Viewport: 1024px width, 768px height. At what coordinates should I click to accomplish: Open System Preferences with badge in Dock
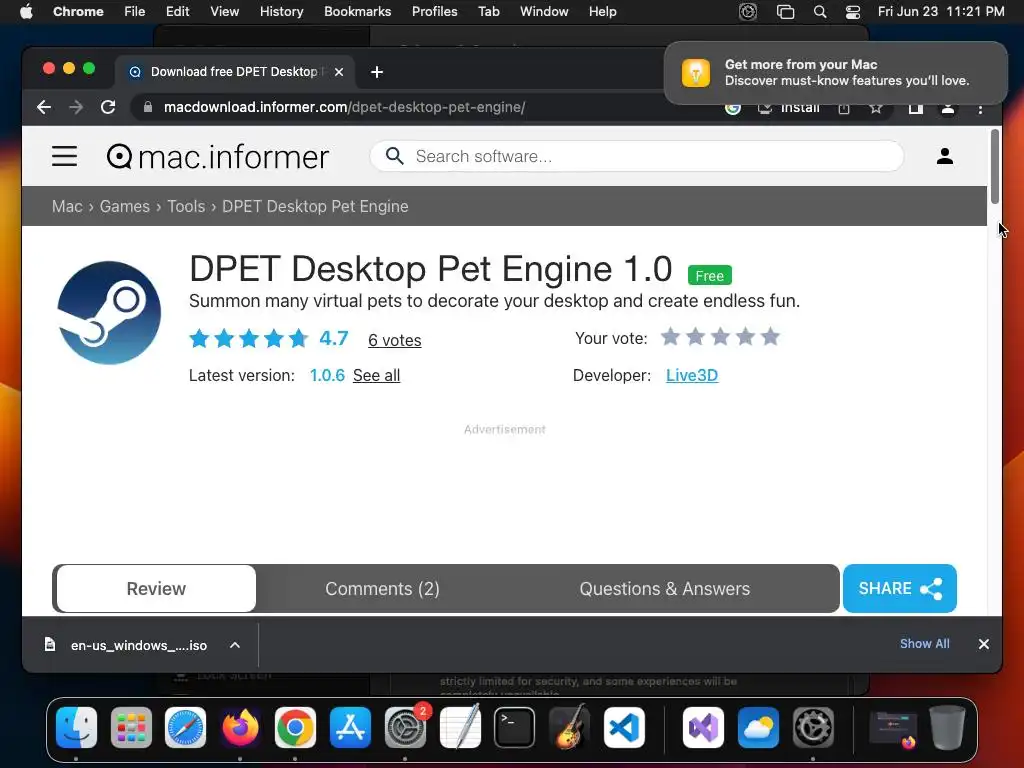click(405, 728)
